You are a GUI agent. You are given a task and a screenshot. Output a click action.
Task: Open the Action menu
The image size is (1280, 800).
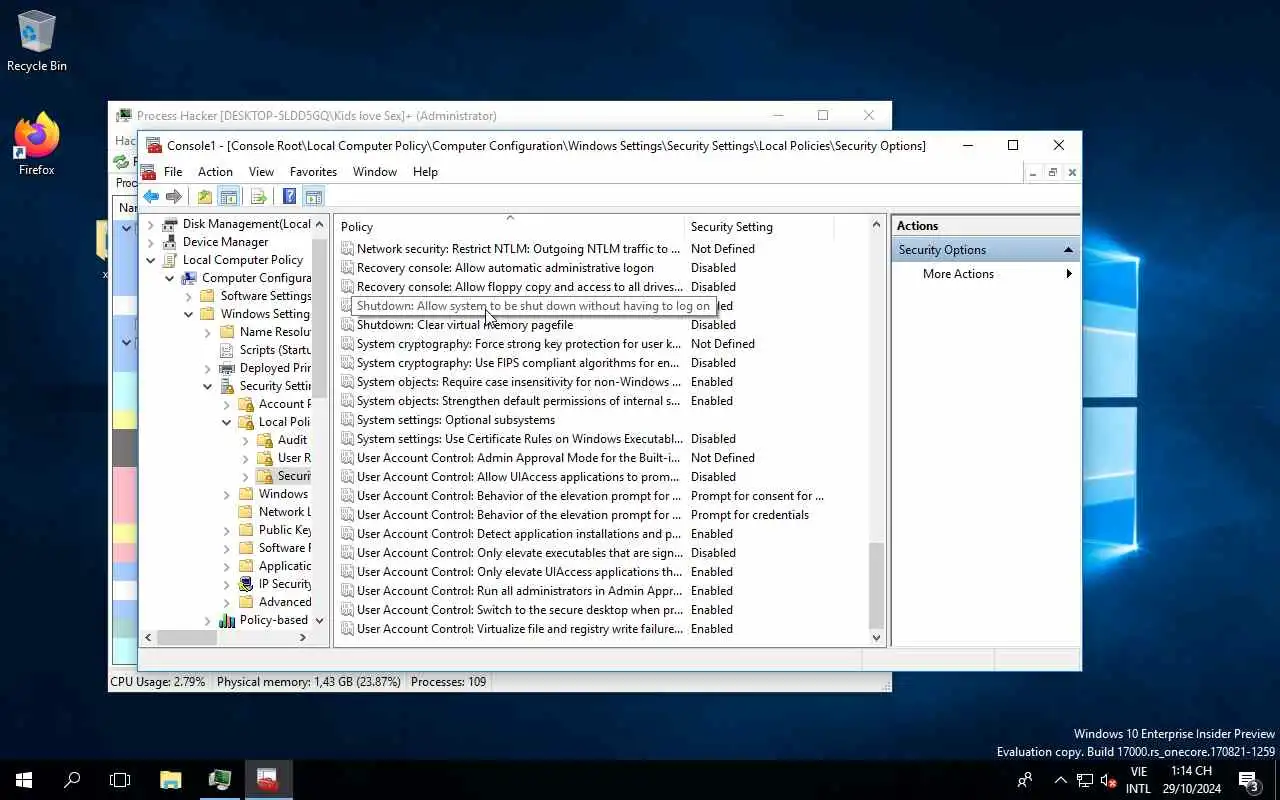(x=215, y=172)
